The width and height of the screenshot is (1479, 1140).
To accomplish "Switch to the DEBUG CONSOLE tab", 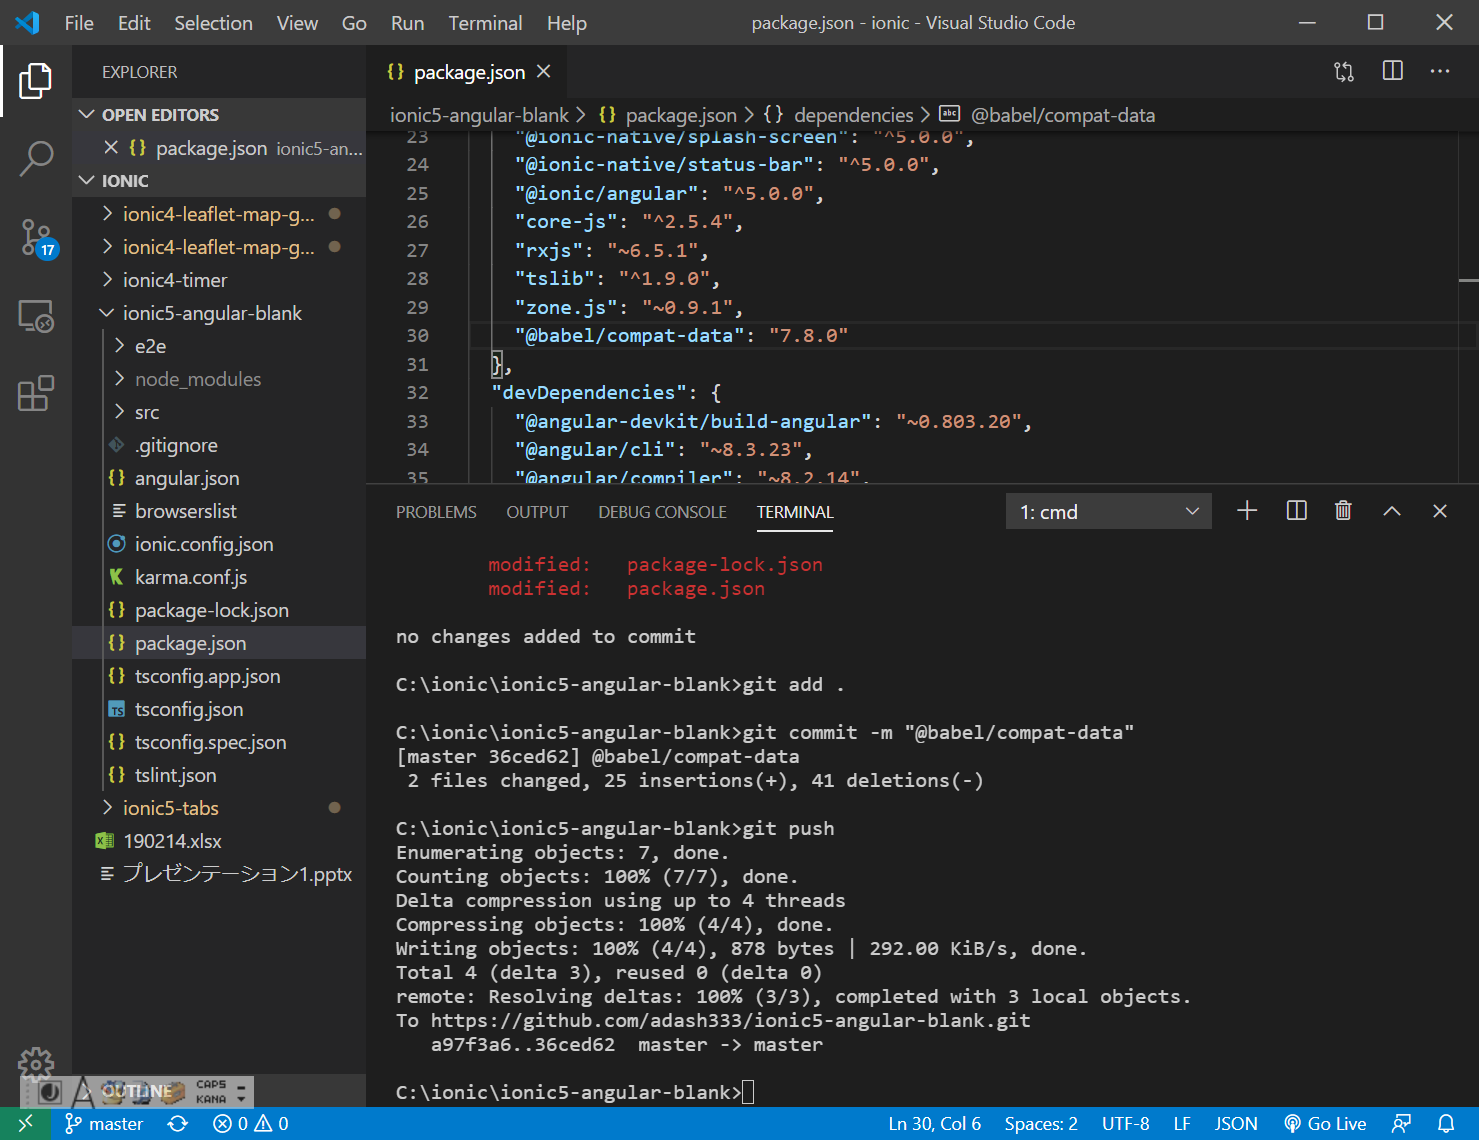I will click(662, 512).
